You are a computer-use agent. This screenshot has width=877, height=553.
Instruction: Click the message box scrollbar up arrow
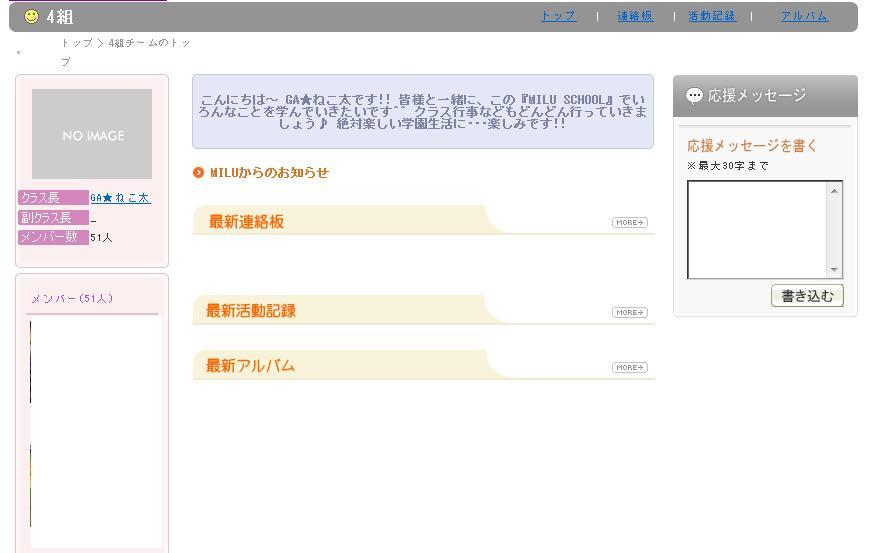(834, 190)
